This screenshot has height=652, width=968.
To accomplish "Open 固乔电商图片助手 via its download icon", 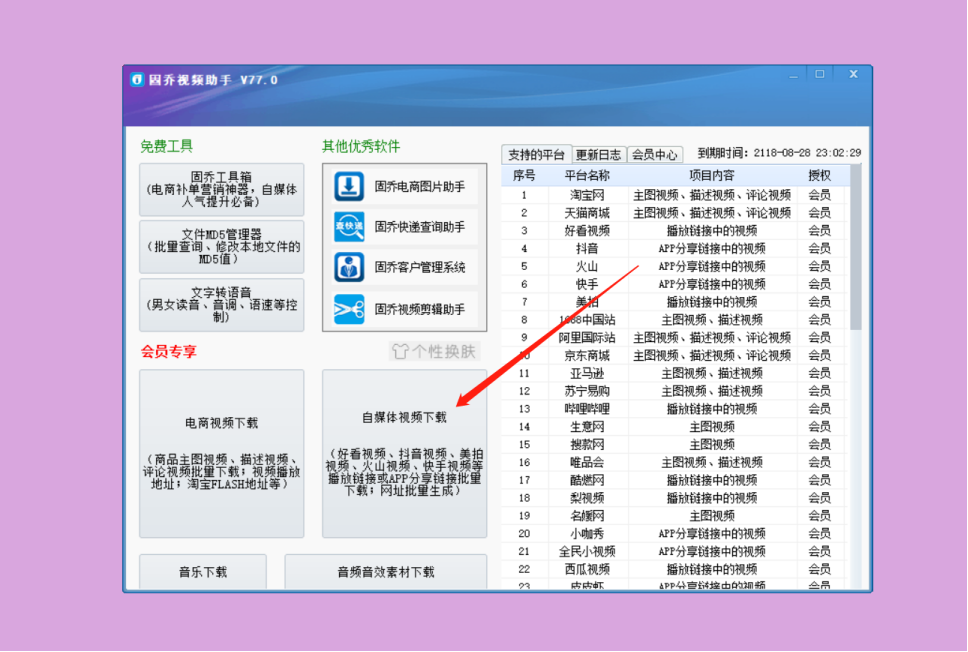I will coord(348,189).
